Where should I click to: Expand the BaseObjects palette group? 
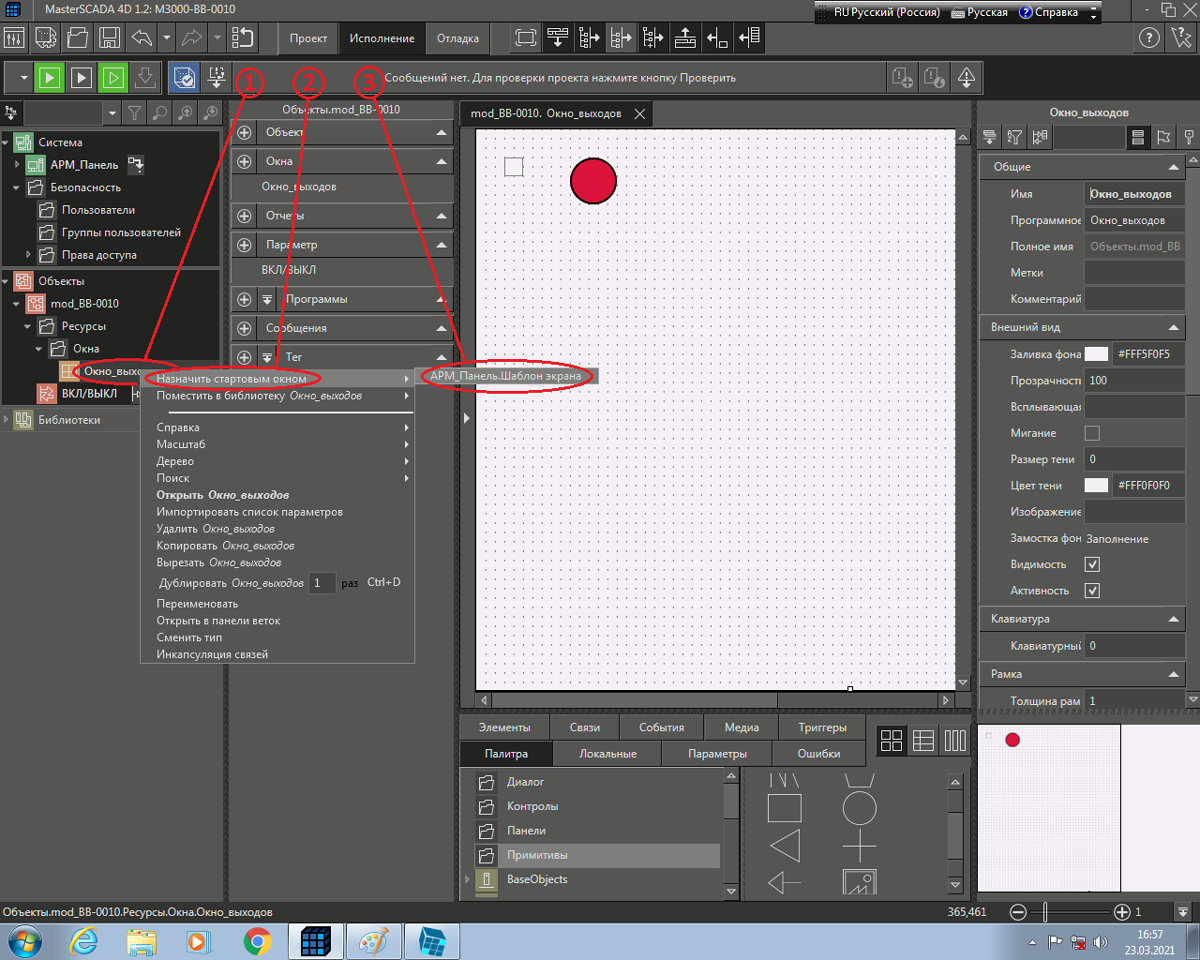click(467, 880)
